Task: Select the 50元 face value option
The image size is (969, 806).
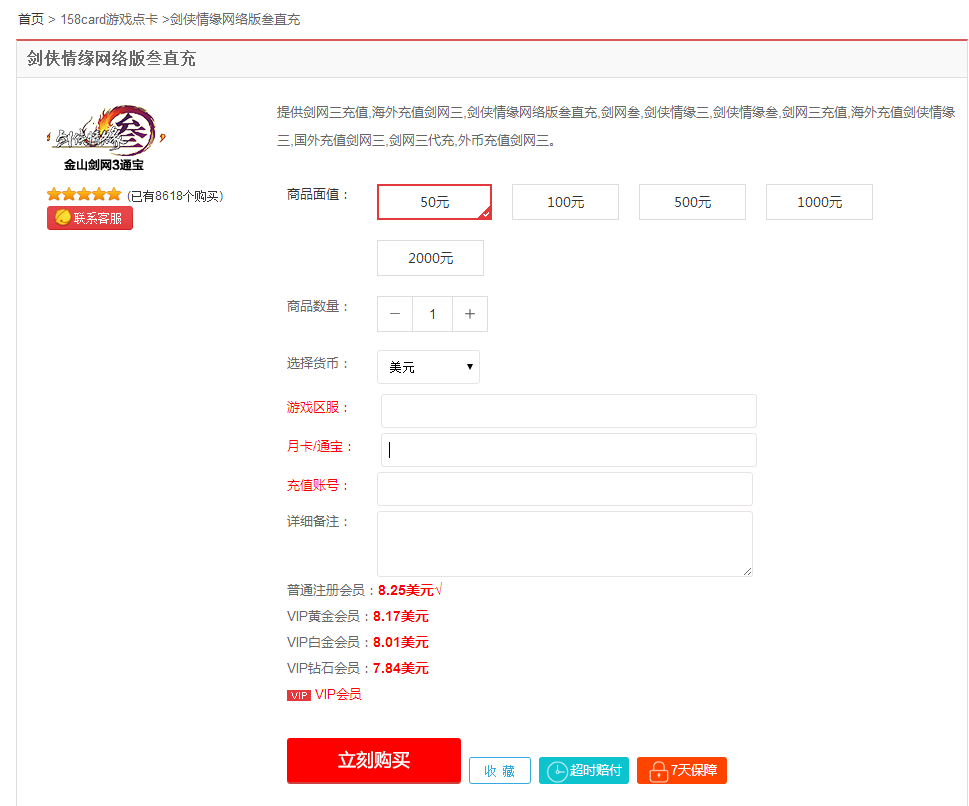Action: [434, 202]
